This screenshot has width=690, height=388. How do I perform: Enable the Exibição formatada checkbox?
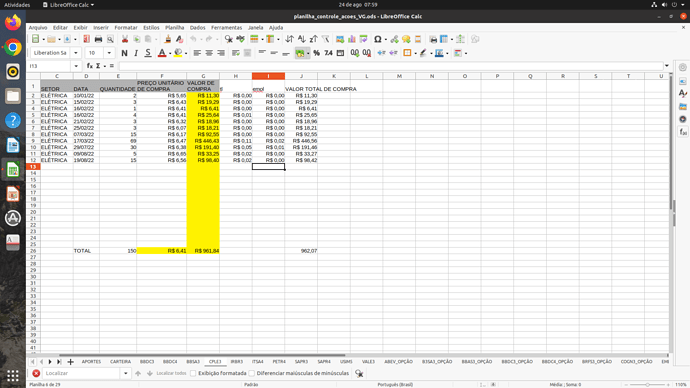click(x=193, y=373)
